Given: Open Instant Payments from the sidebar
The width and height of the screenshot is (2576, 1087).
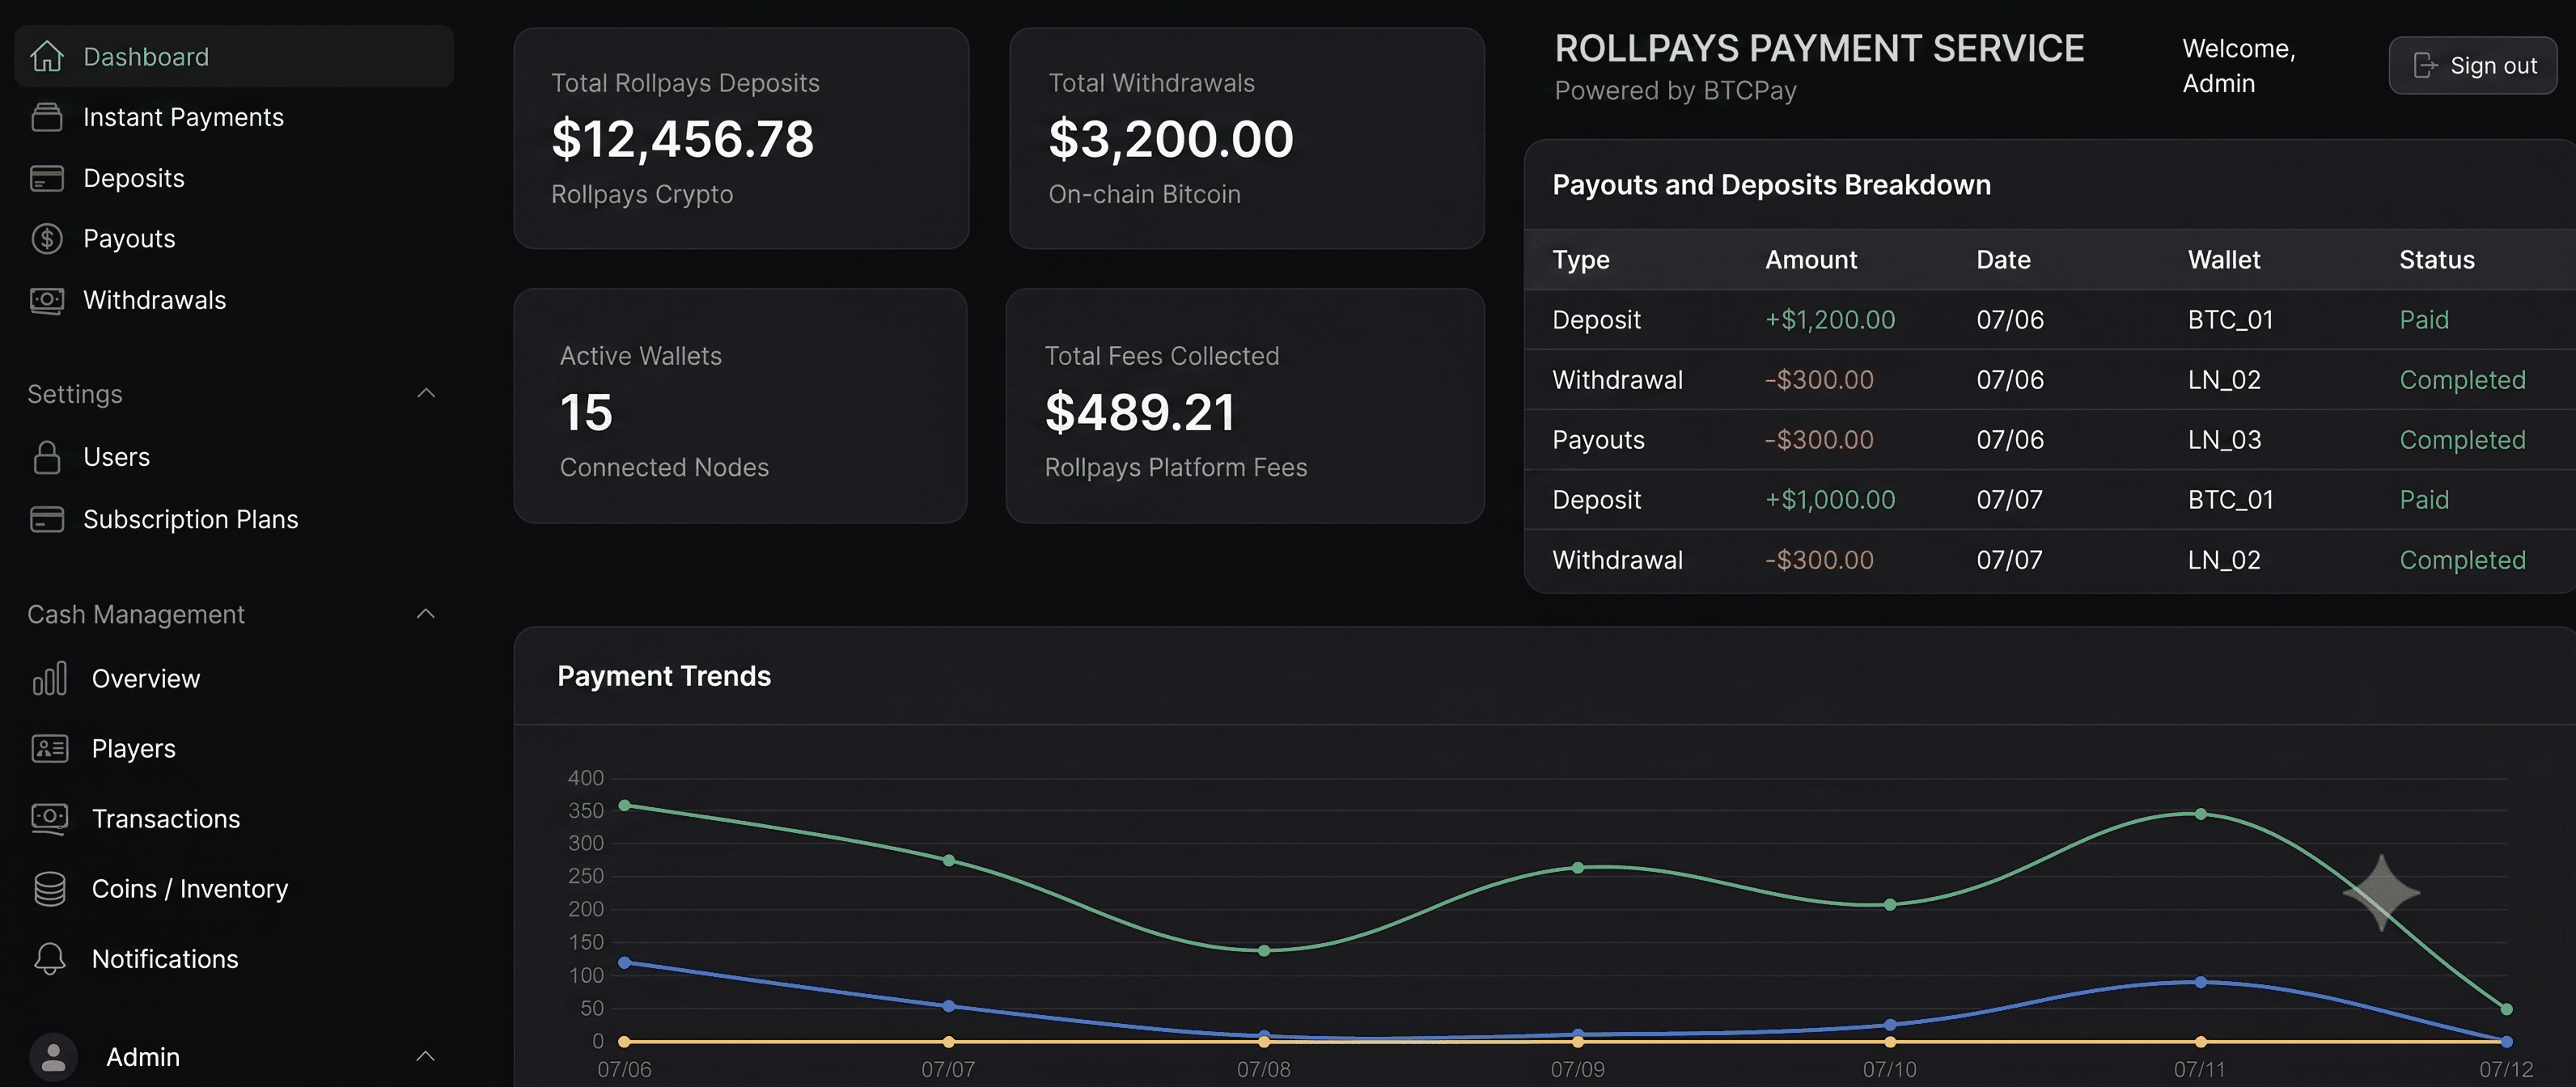Looking at the screenshot, I should (x=183, y=117).
